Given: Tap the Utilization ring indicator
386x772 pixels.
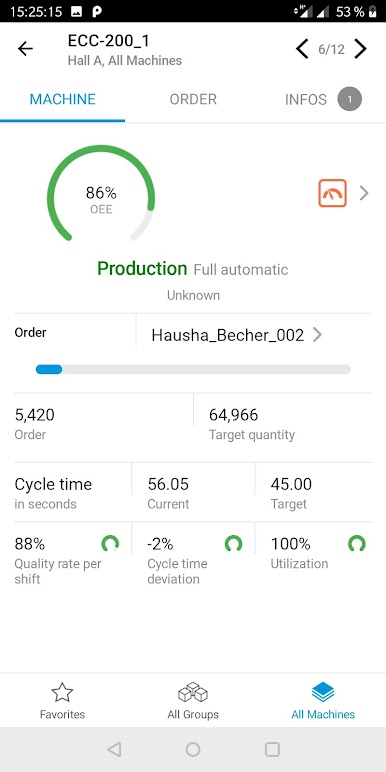Looking at the screenshot, I should (x=356, y=544).
